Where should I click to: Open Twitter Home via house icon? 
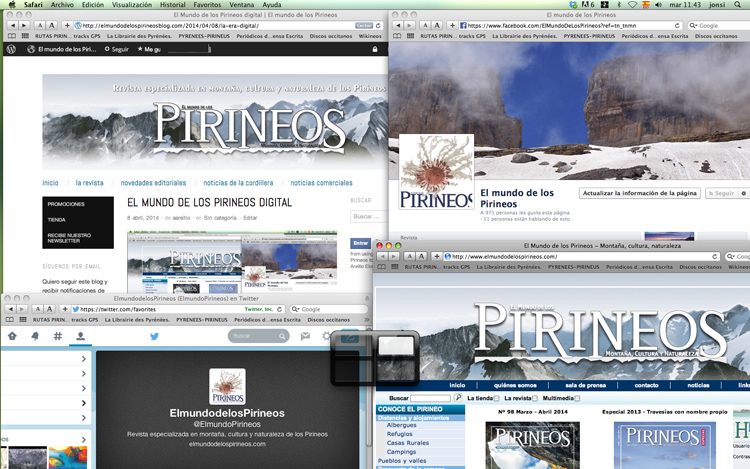pos(12,337)
